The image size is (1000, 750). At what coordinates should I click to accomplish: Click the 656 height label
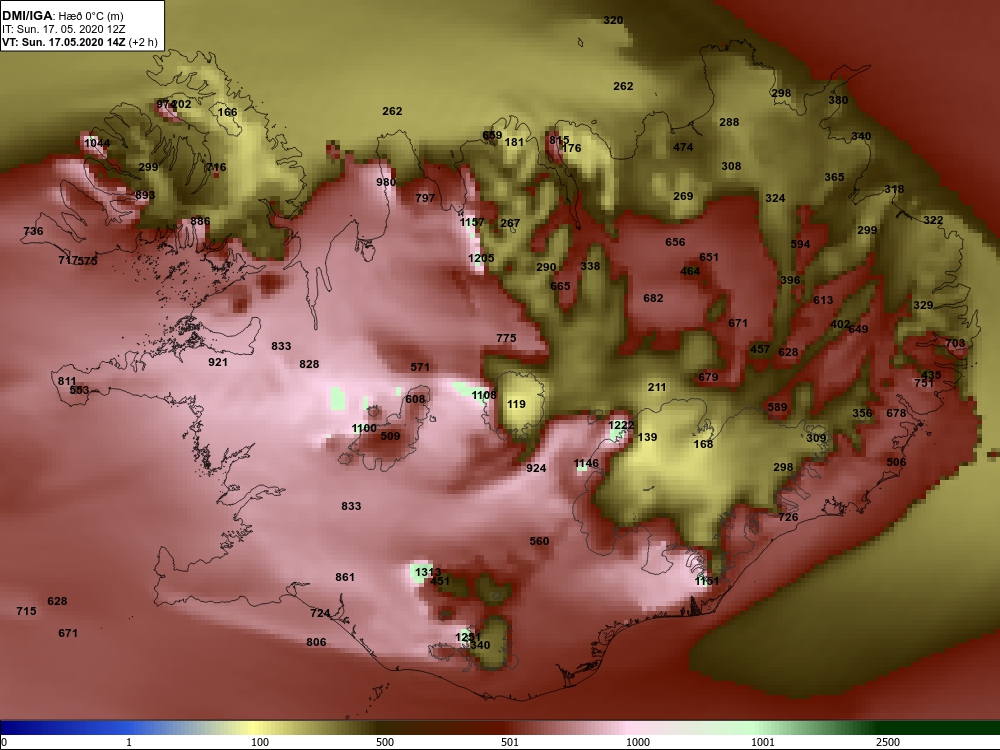675,242
